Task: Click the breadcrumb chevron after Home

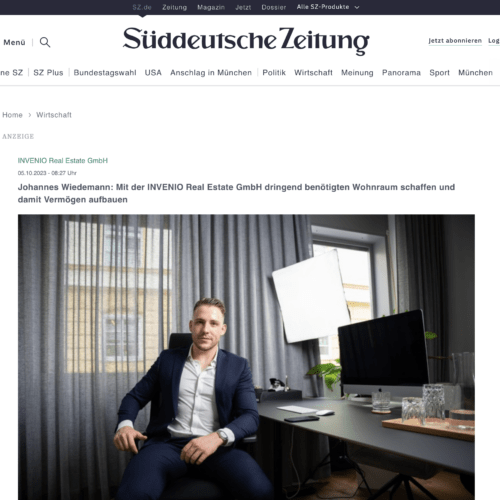Action: (x=30, y=115)
